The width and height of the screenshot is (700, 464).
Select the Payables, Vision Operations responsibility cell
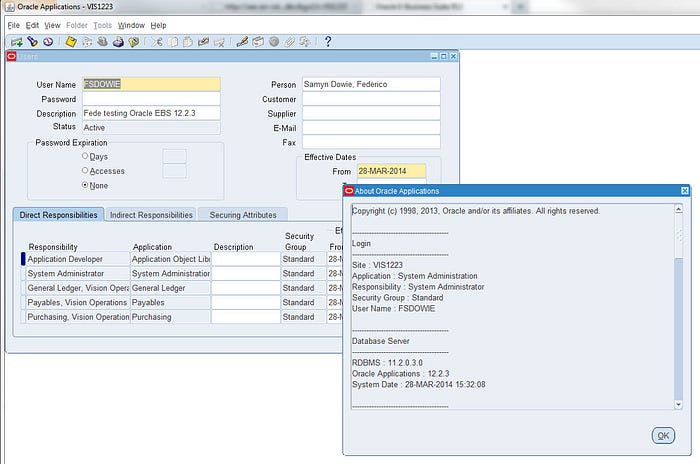tap(78, 302)
